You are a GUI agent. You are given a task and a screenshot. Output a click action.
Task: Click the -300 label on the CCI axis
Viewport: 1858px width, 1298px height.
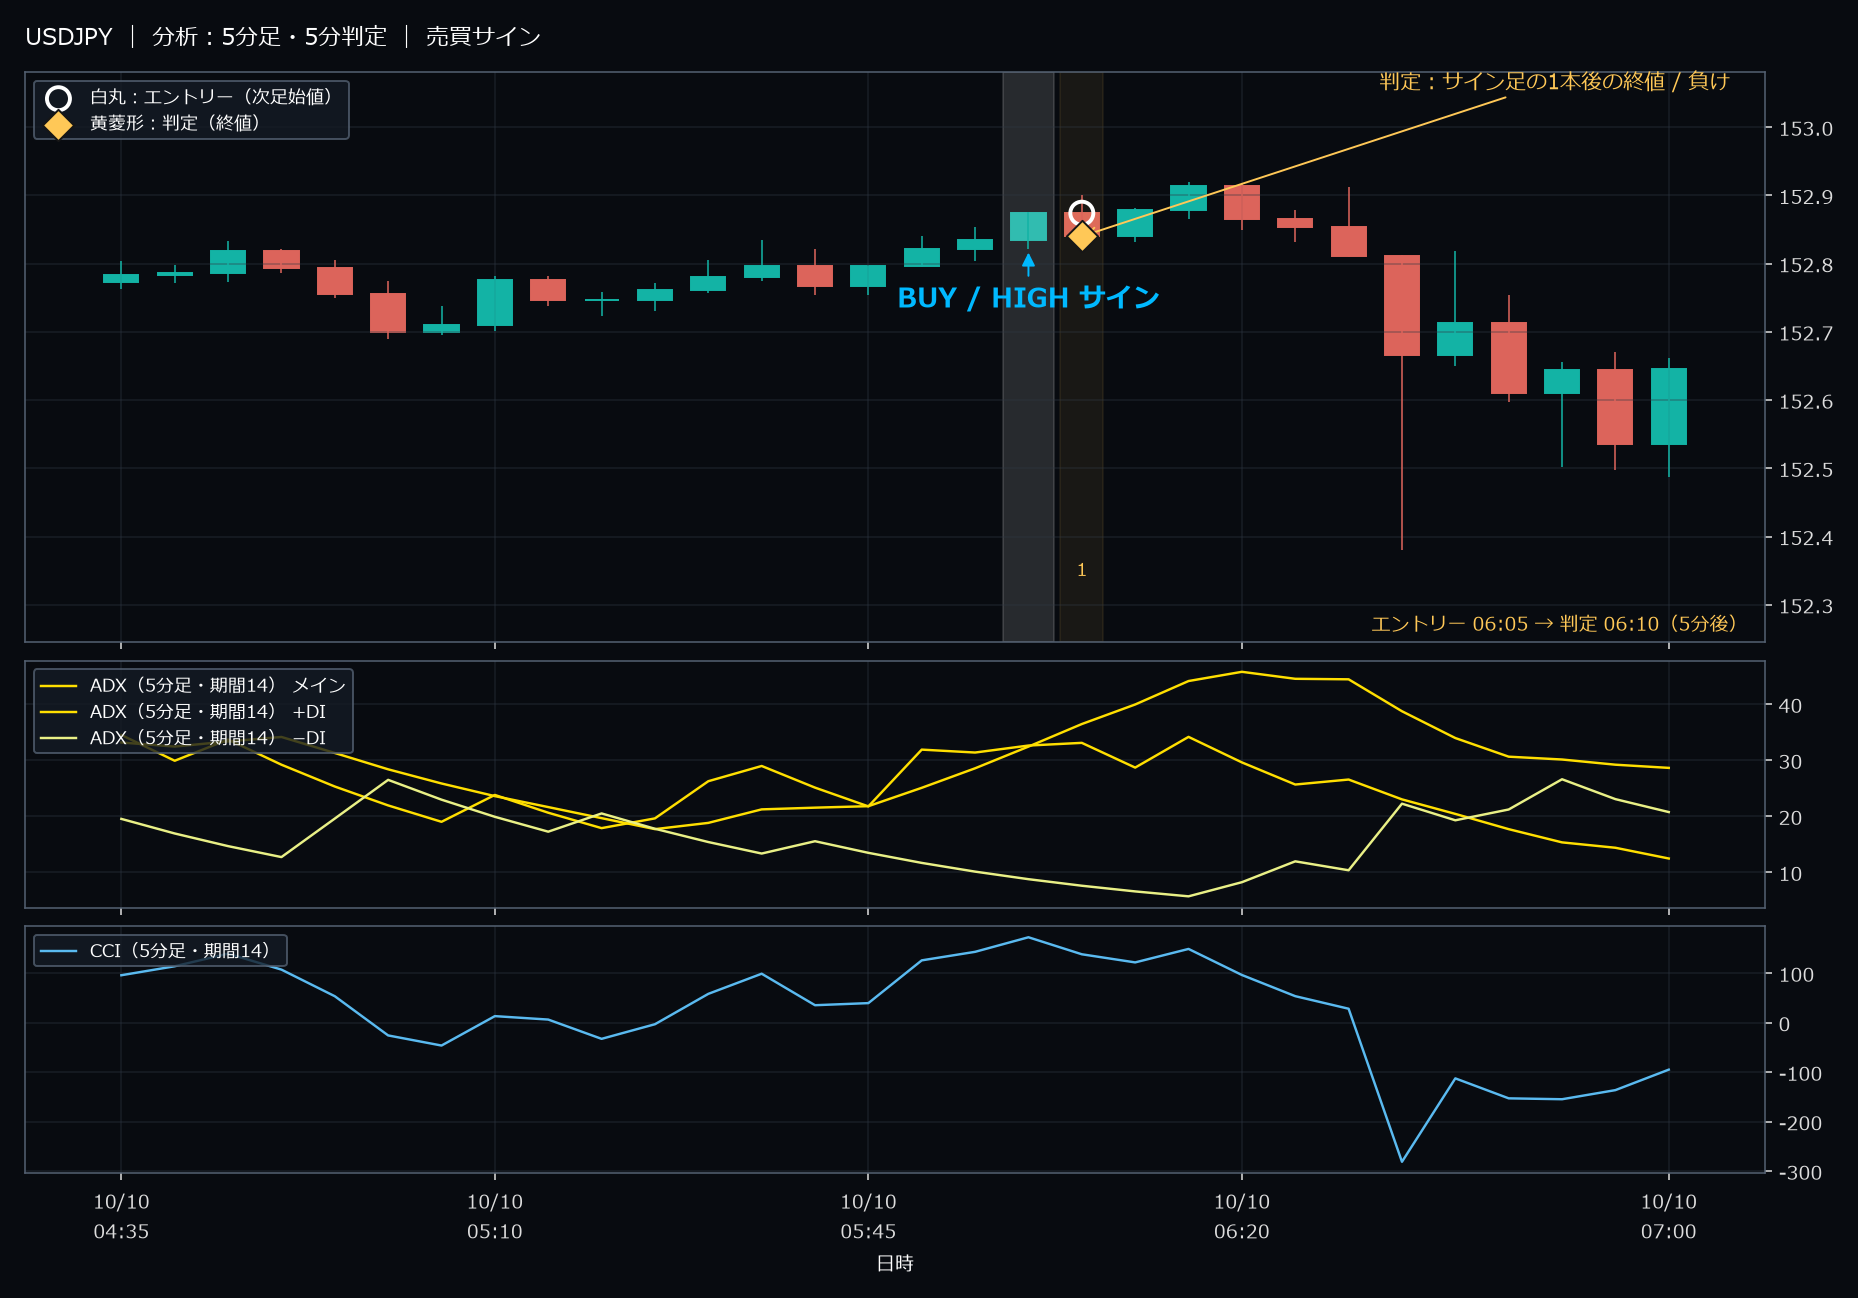click(1800, 1173)
